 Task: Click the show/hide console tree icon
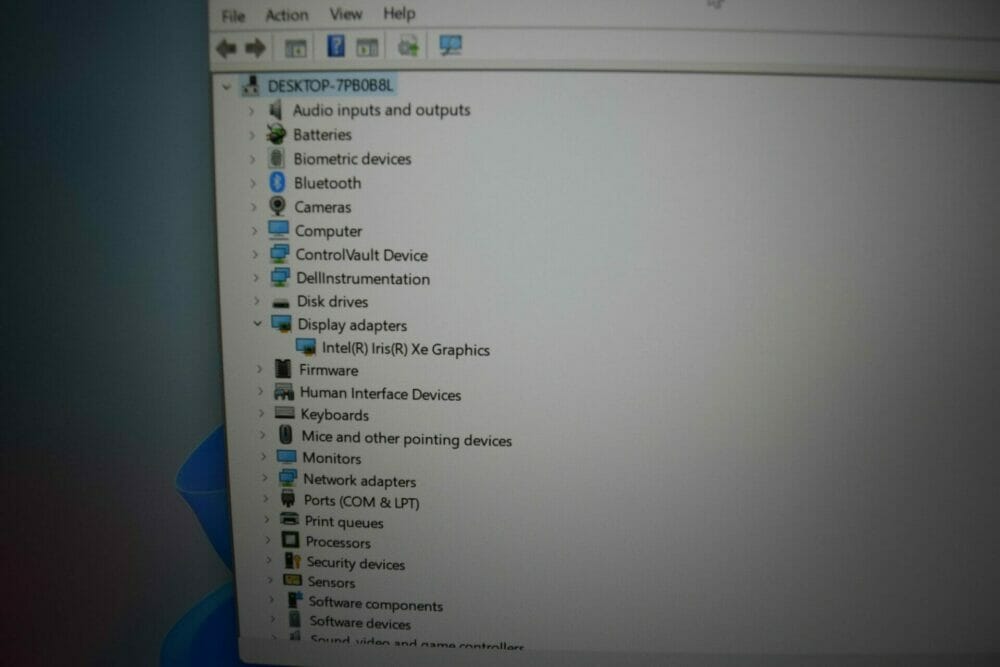(x=295, y=48)
